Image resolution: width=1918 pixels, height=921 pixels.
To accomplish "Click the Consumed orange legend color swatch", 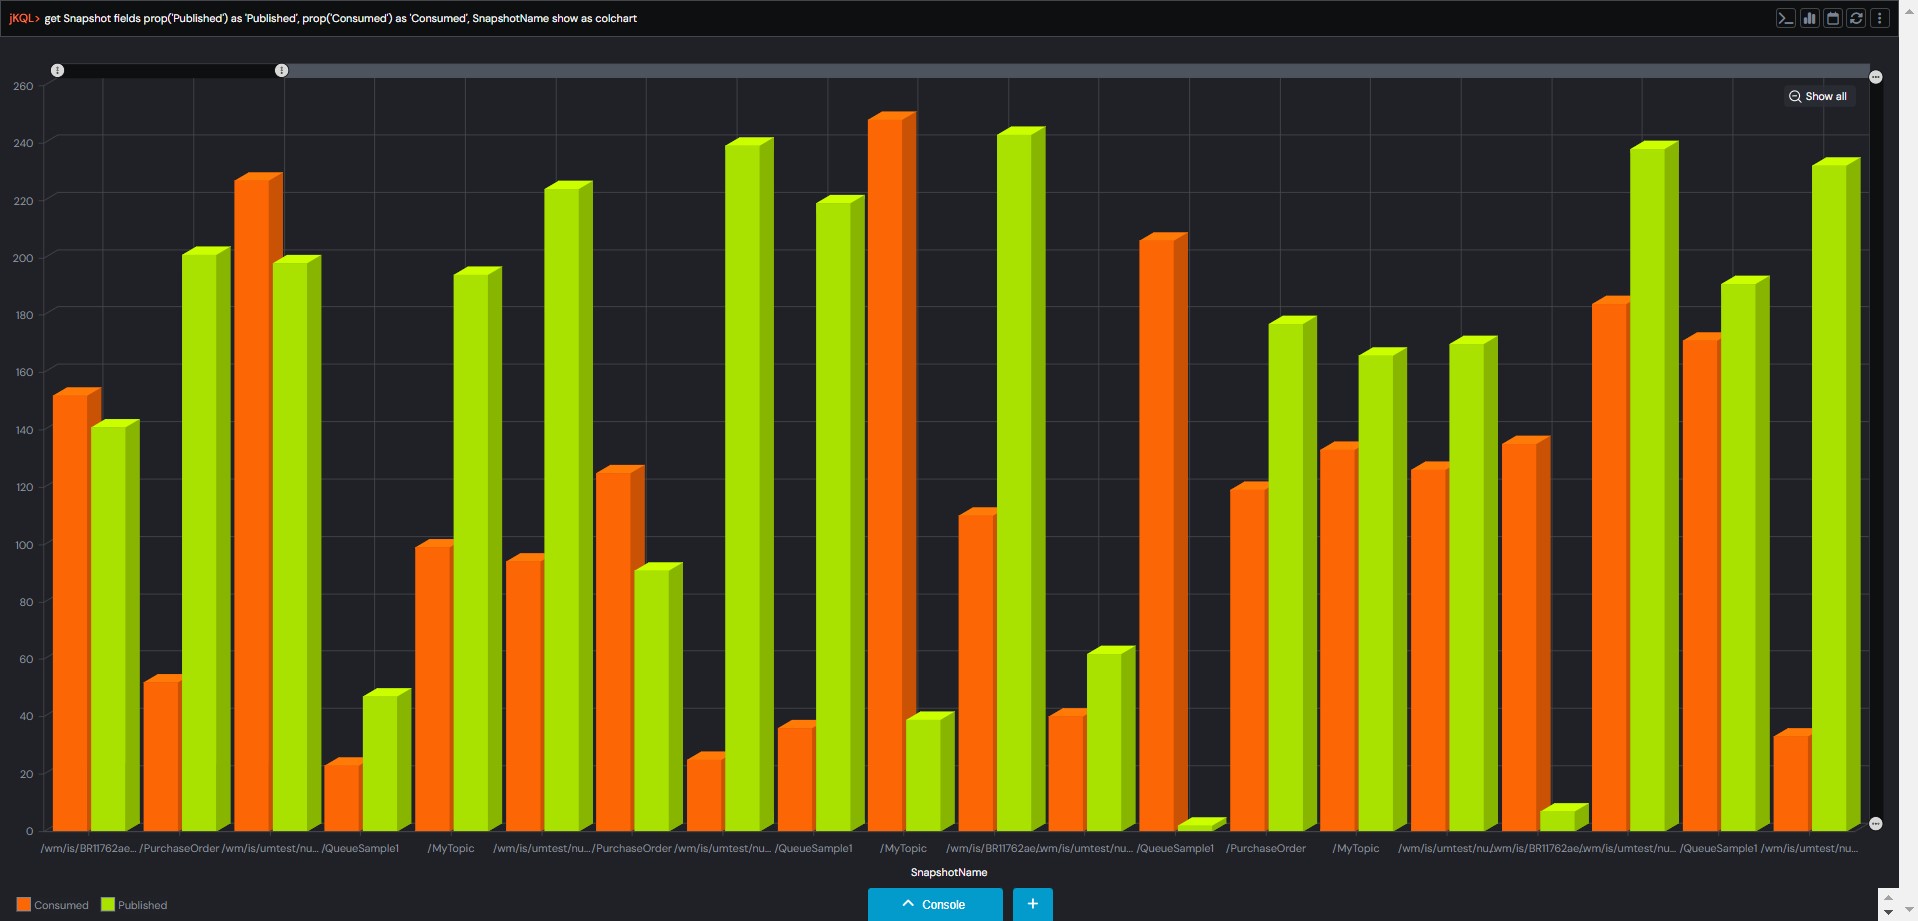I will pyautogui.click(x=24, y=905).
